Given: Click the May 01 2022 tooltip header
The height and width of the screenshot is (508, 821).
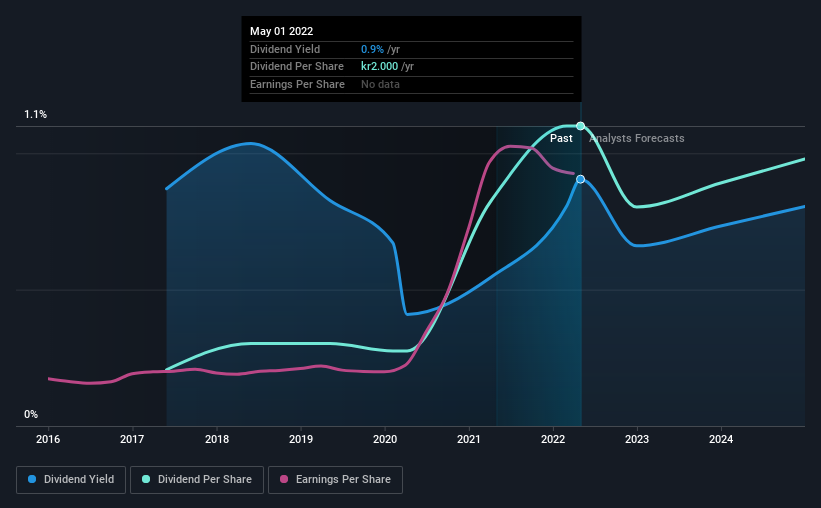Looking at the screenshot, I should click(x=282, y=31).
